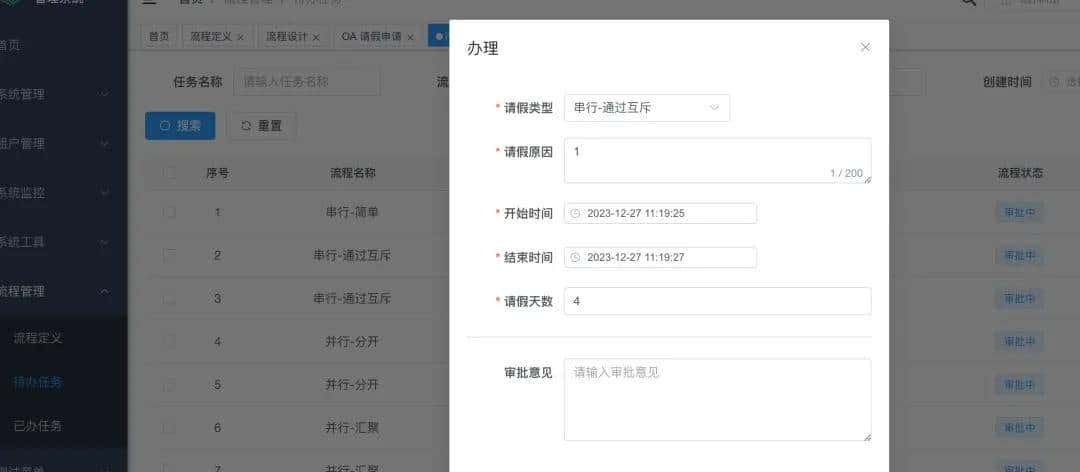Open the 创建时间 date range picker
This screenshot has height=472, width=1080.
point(1061,82)
